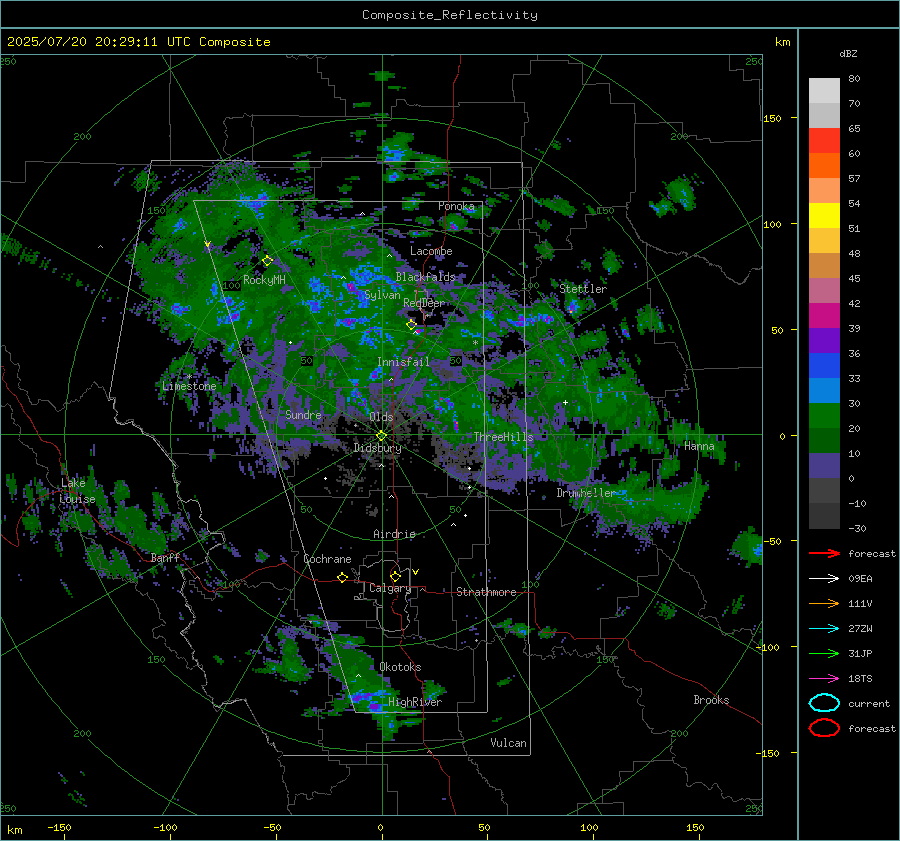Click the Ponoka city label
900x841 pixels.
click(x=456, y=206)
